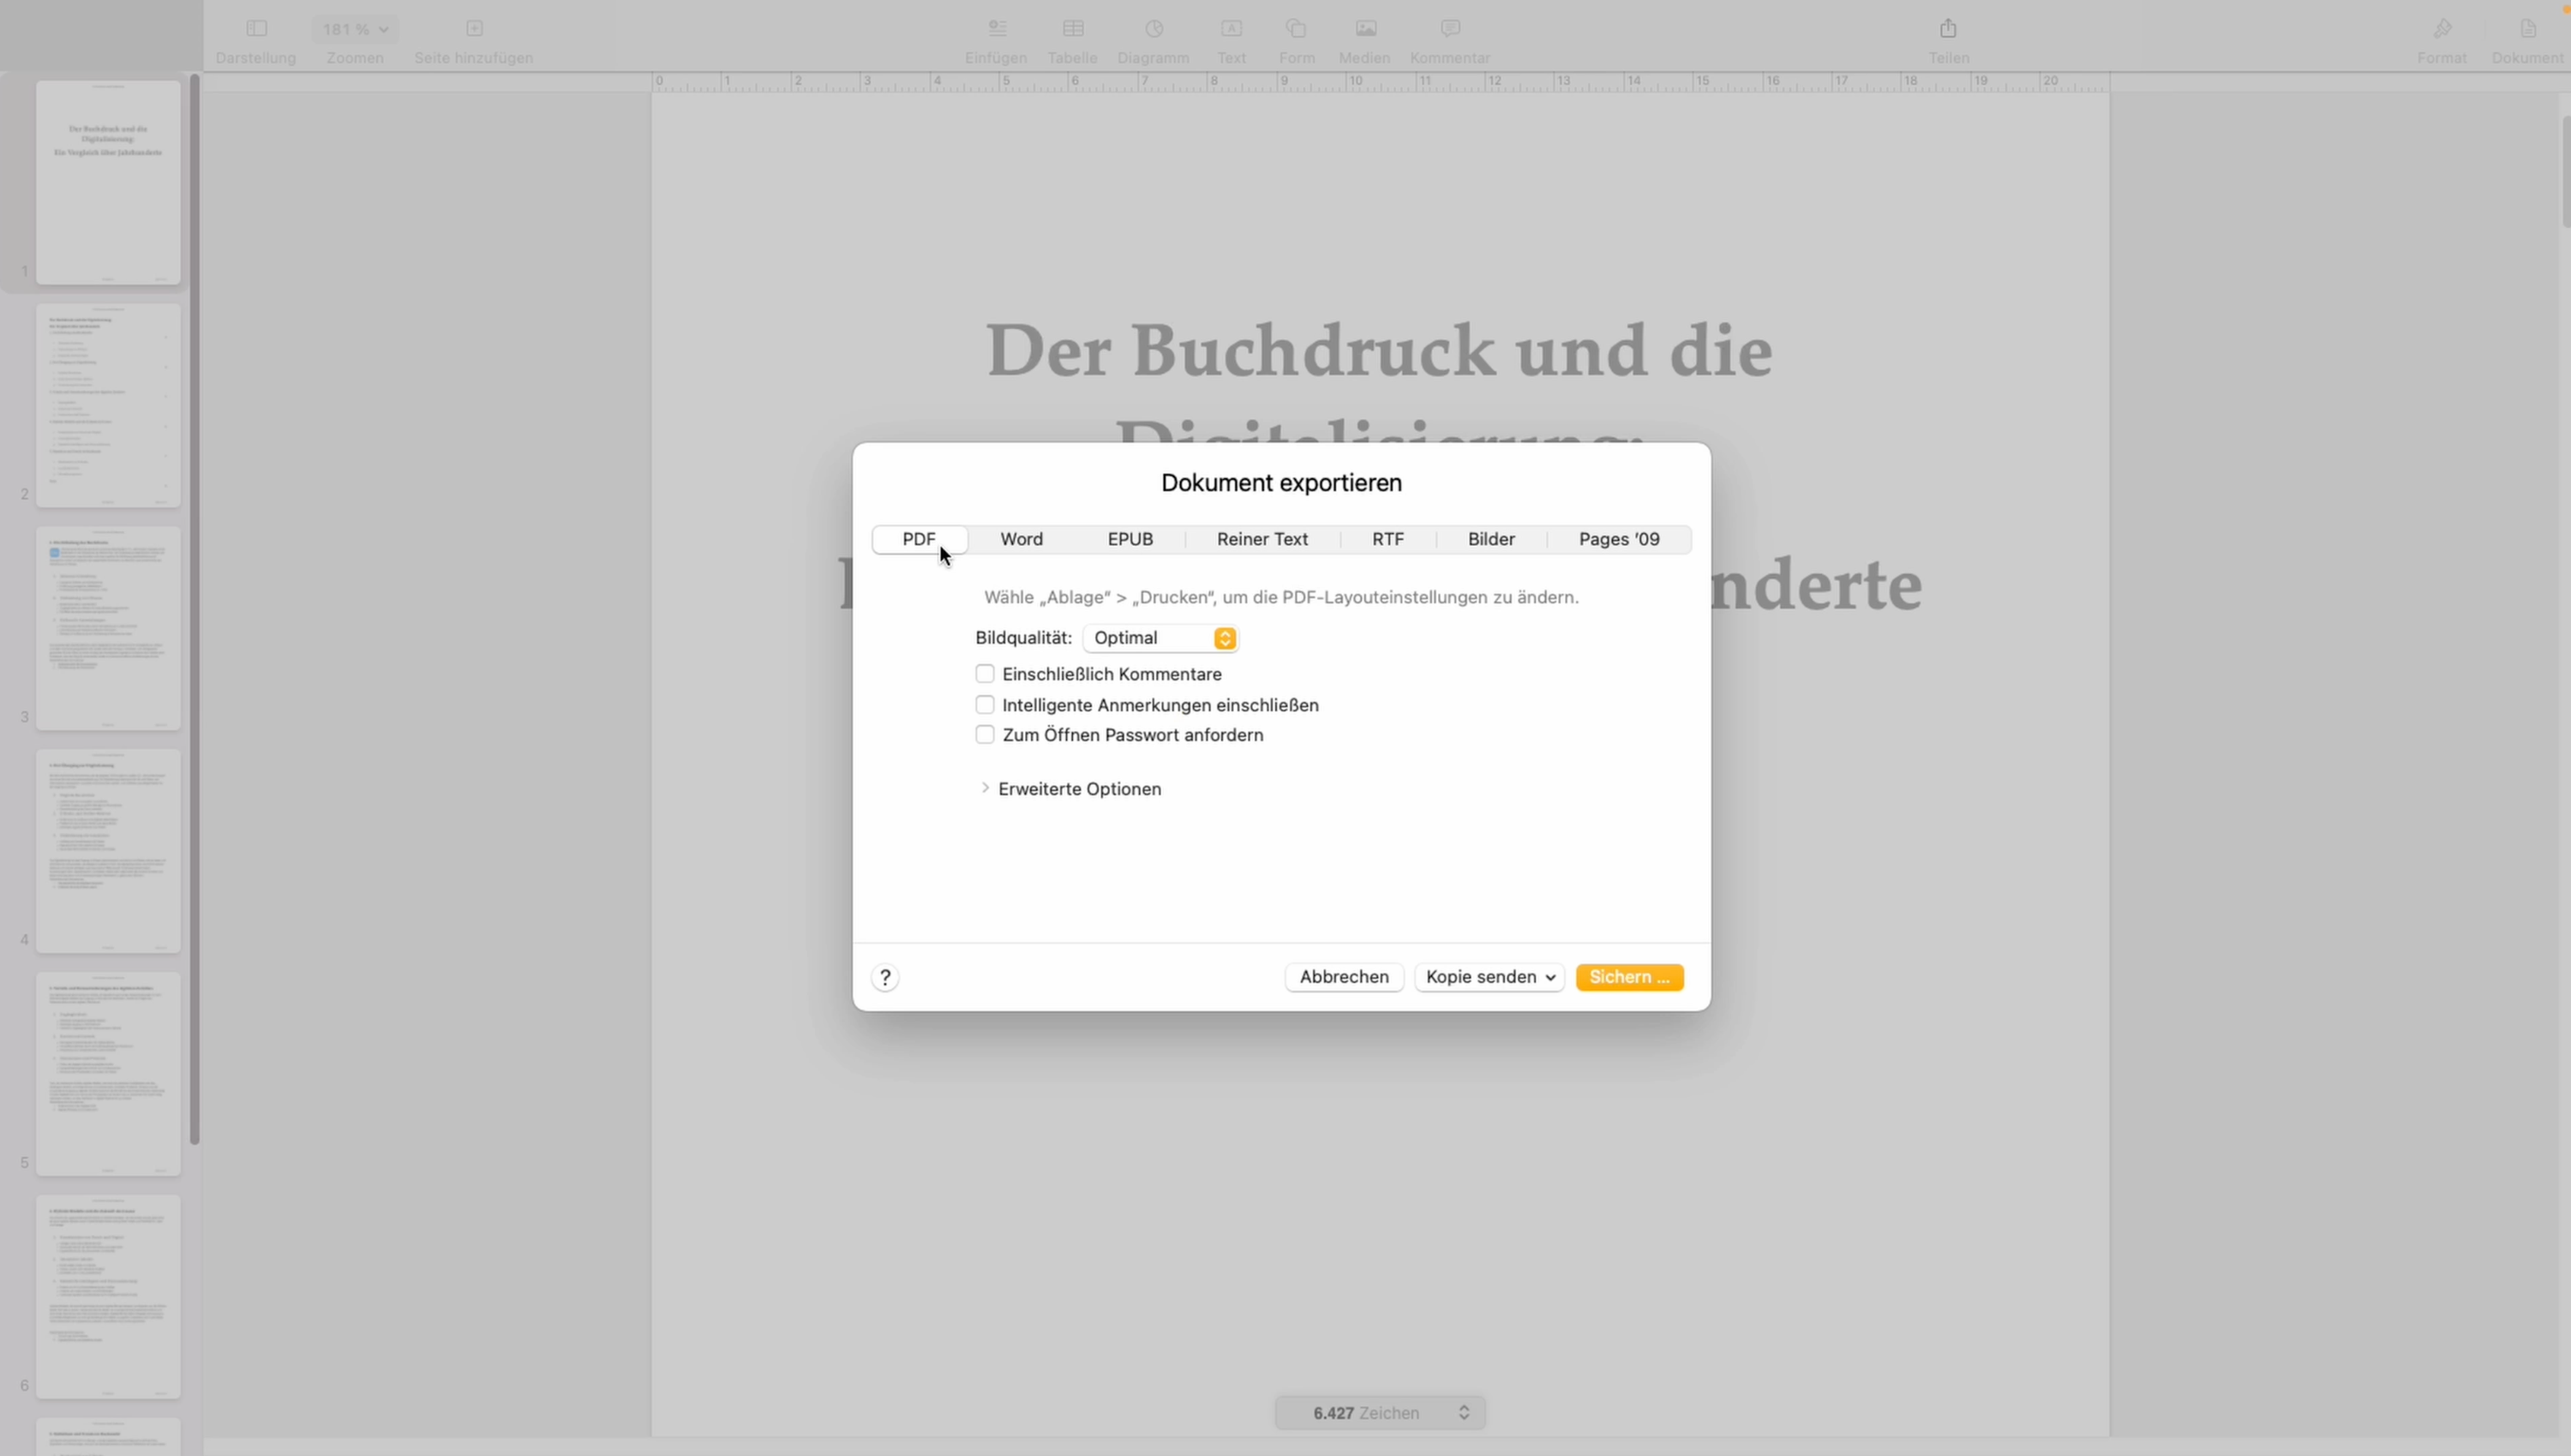Screen dimensions: 2571x1456
Task: Switch to the RTF export tab
Action: (x=1388, y=539)
